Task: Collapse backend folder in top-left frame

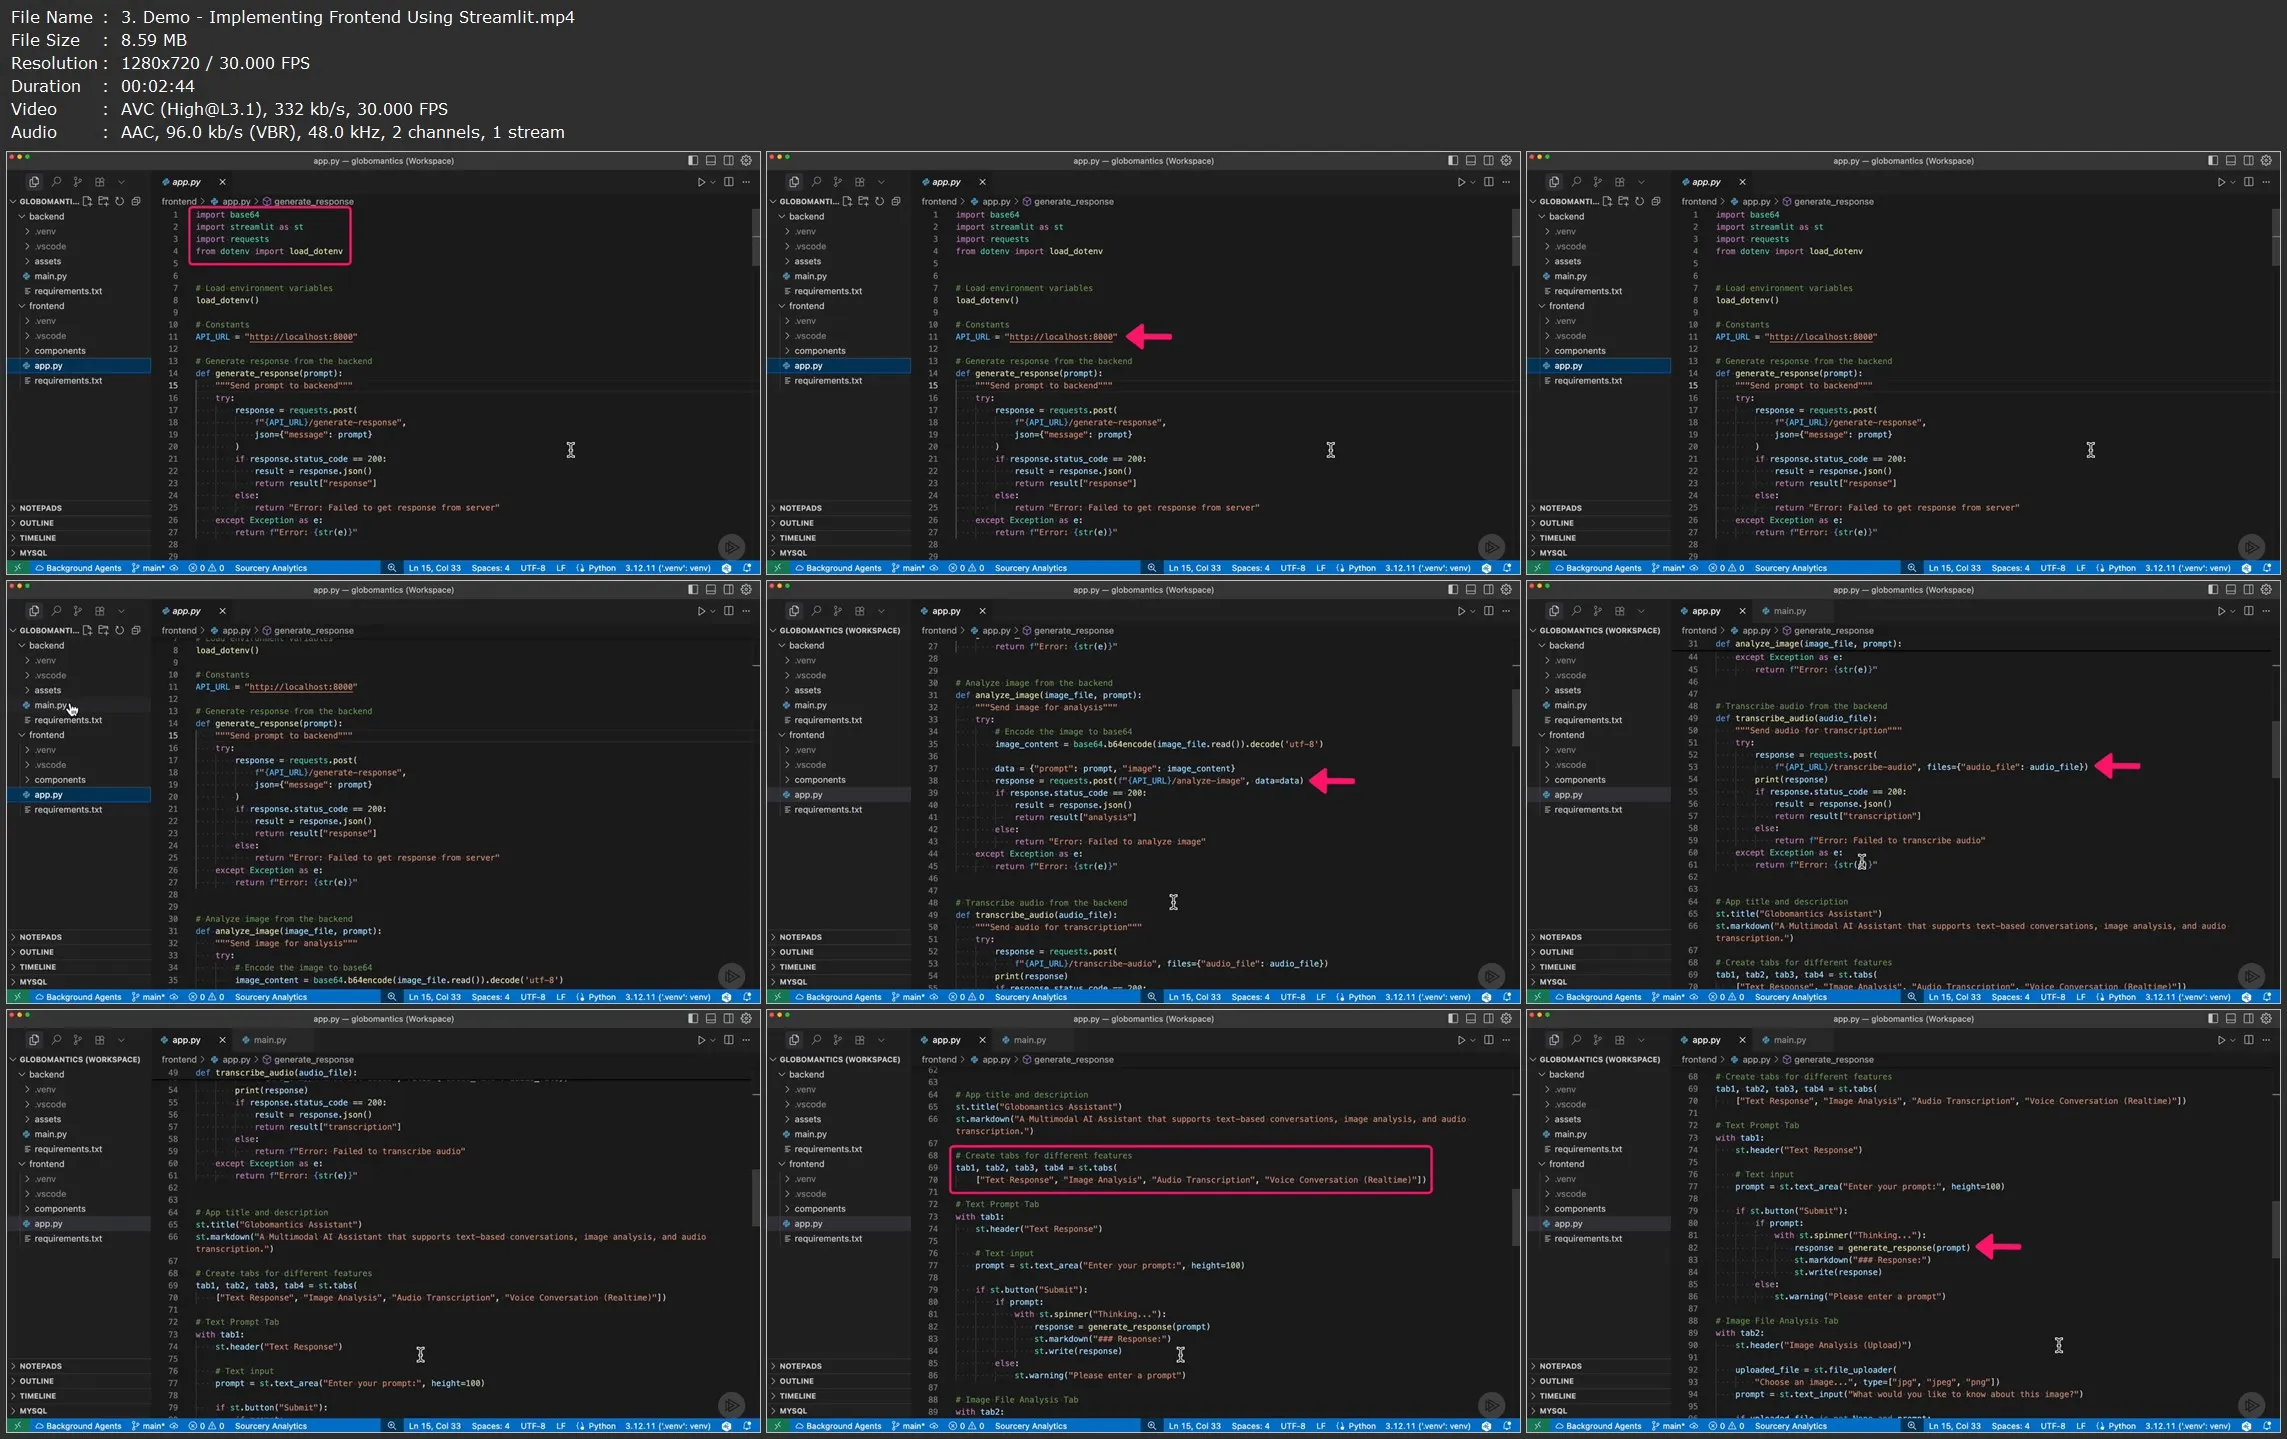Action: (80, 216)
